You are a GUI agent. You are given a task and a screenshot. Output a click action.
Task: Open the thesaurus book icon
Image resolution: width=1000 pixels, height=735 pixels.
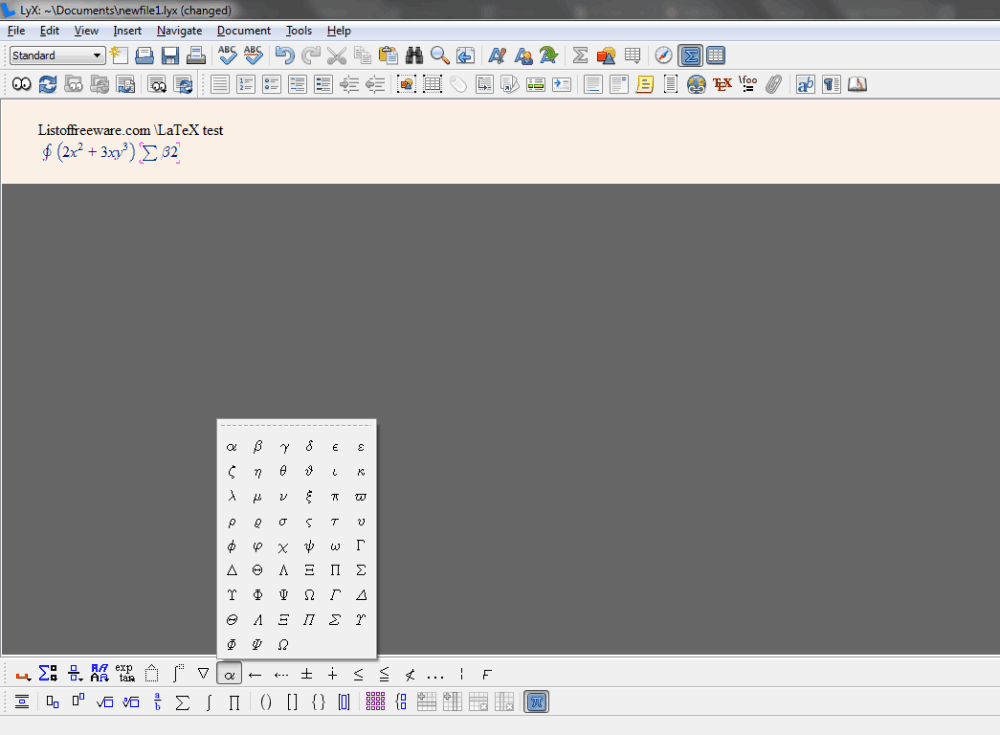coord(857,84)
